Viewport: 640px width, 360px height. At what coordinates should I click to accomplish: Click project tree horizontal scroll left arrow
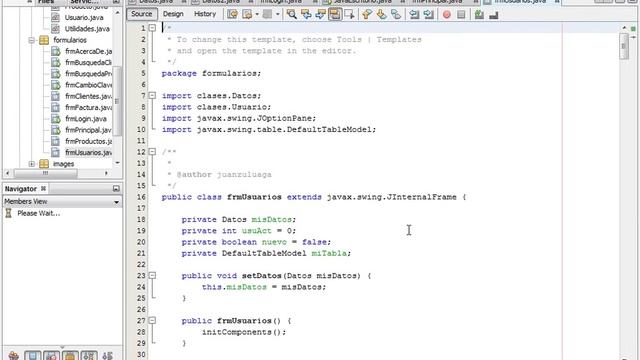(8, 173)
